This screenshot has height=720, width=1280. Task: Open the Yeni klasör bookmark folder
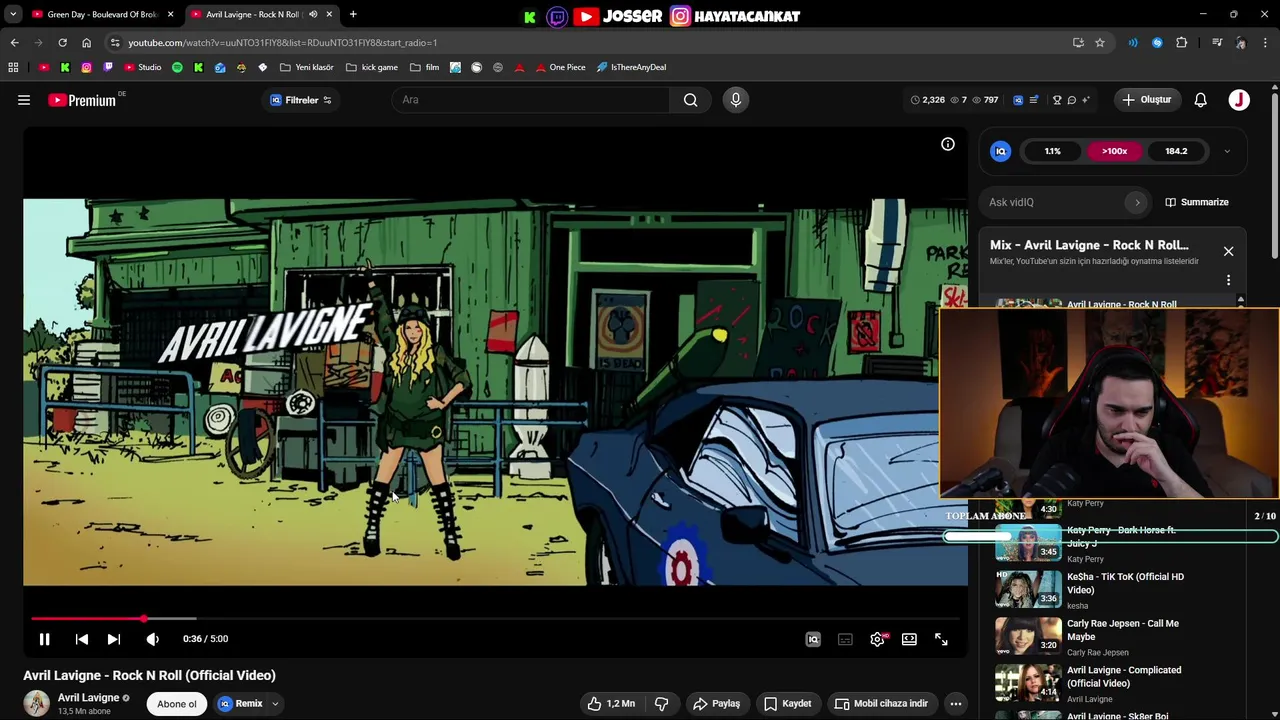(x=307, y=67)
